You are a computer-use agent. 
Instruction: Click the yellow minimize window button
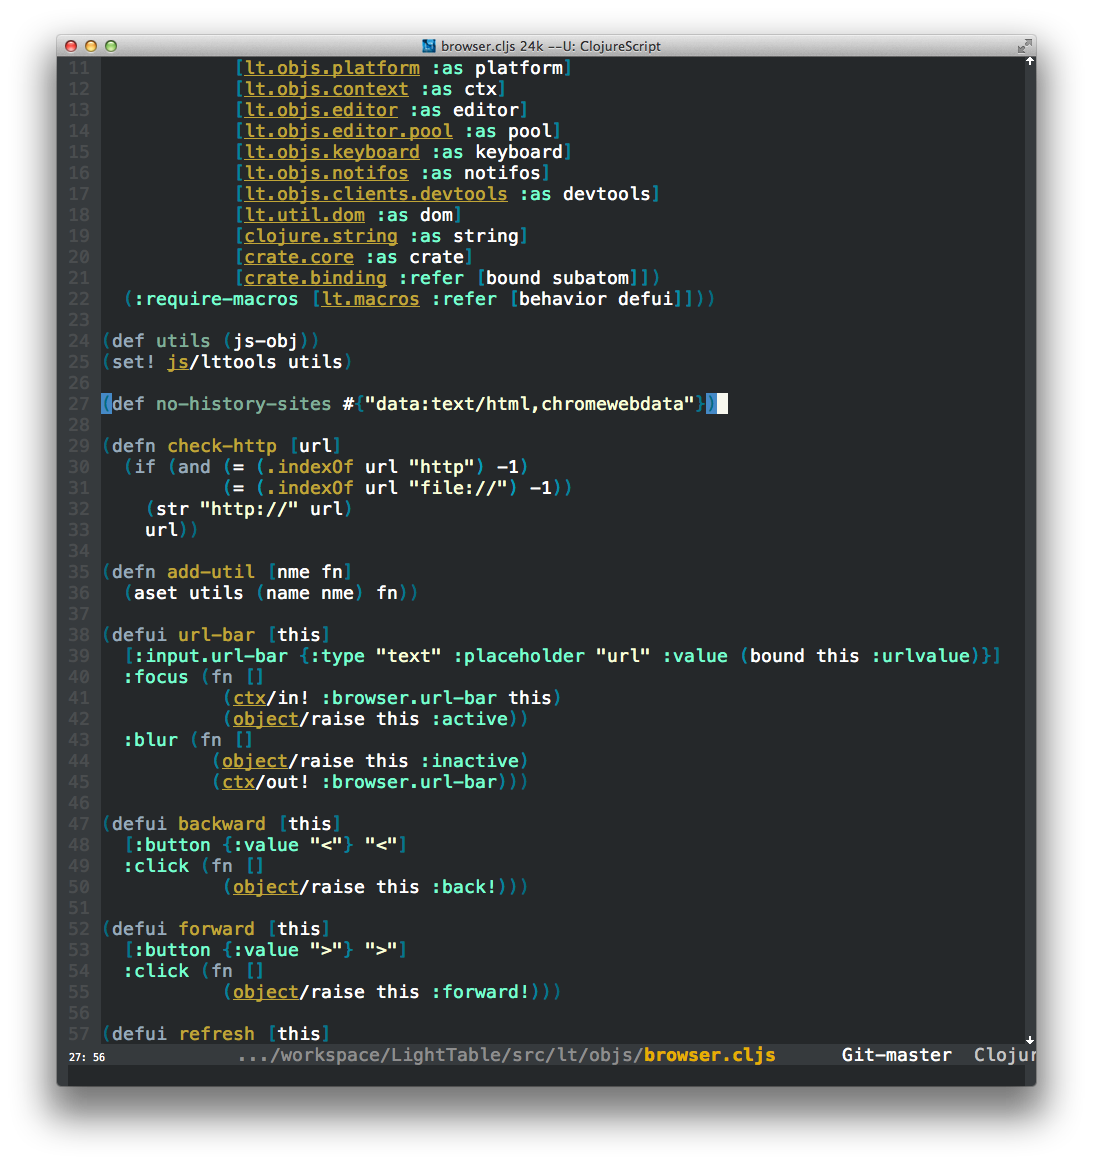pyautogui.click(x=91, y=46)
